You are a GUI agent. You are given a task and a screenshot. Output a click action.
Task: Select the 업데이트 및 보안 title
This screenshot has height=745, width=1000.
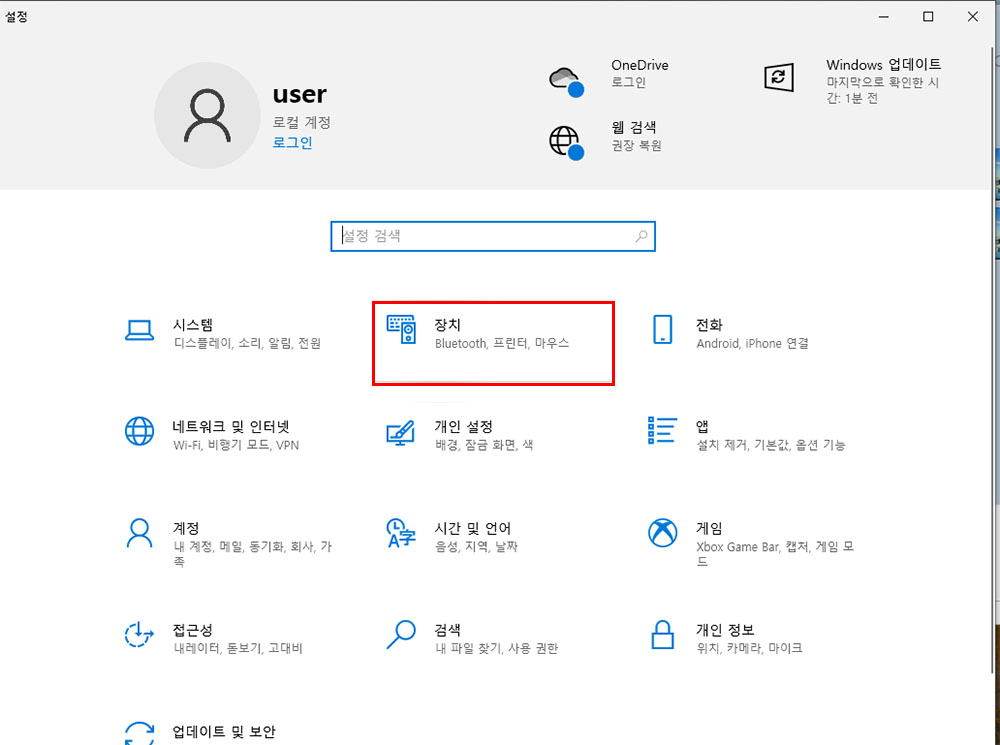click(x=224, y=732)
